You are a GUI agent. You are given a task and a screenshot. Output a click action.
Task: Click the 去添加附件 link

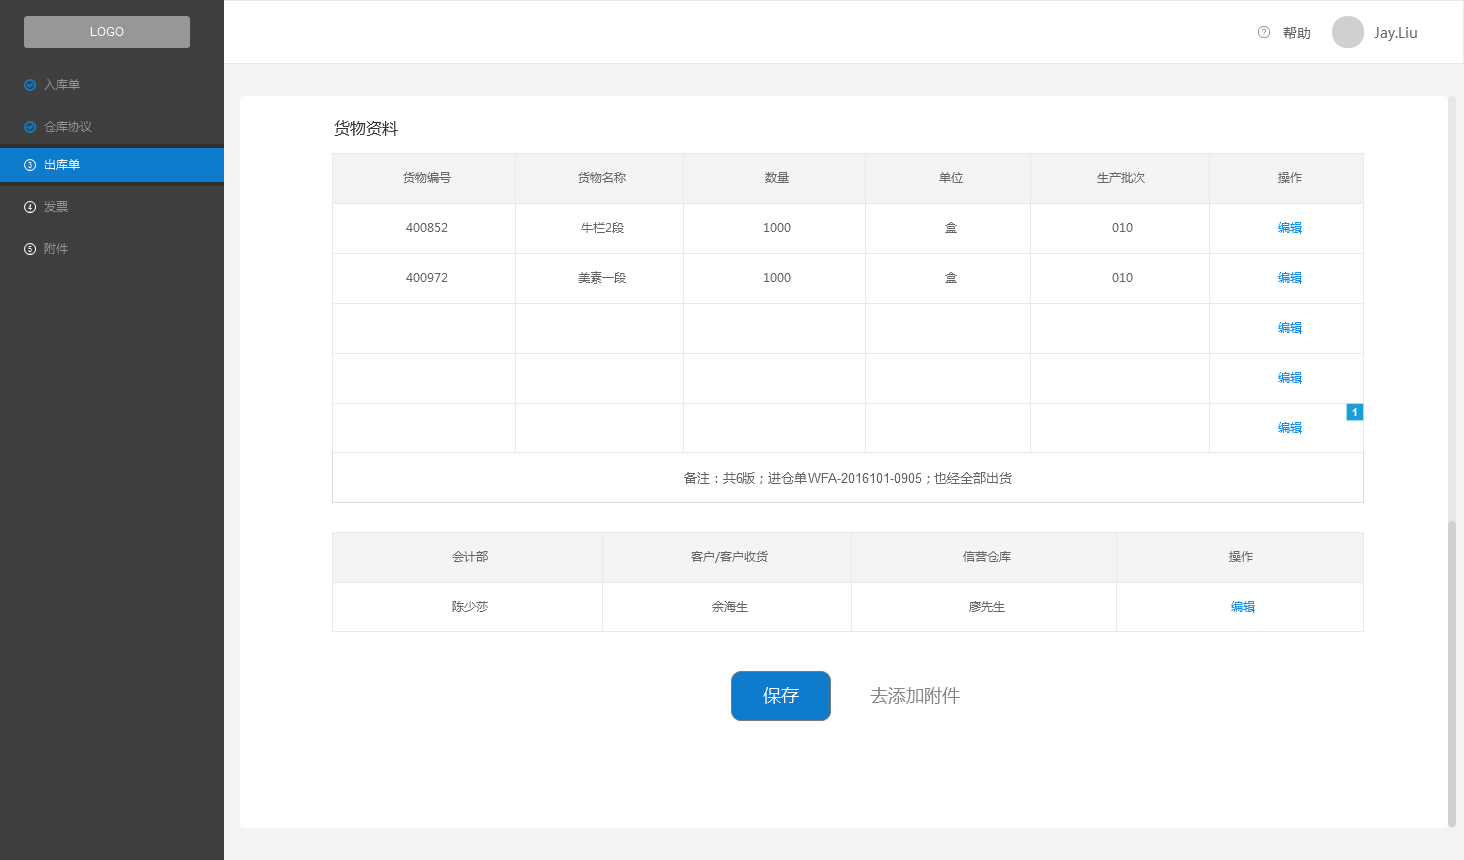[915, 696]
